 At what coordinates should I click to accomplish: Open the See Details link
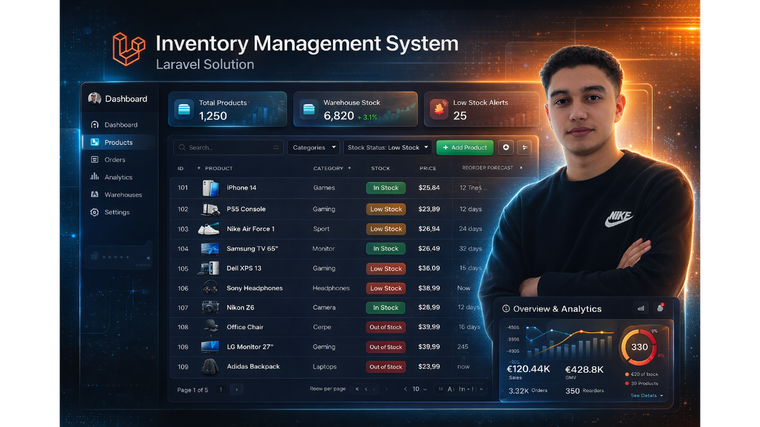click(647, 395)
